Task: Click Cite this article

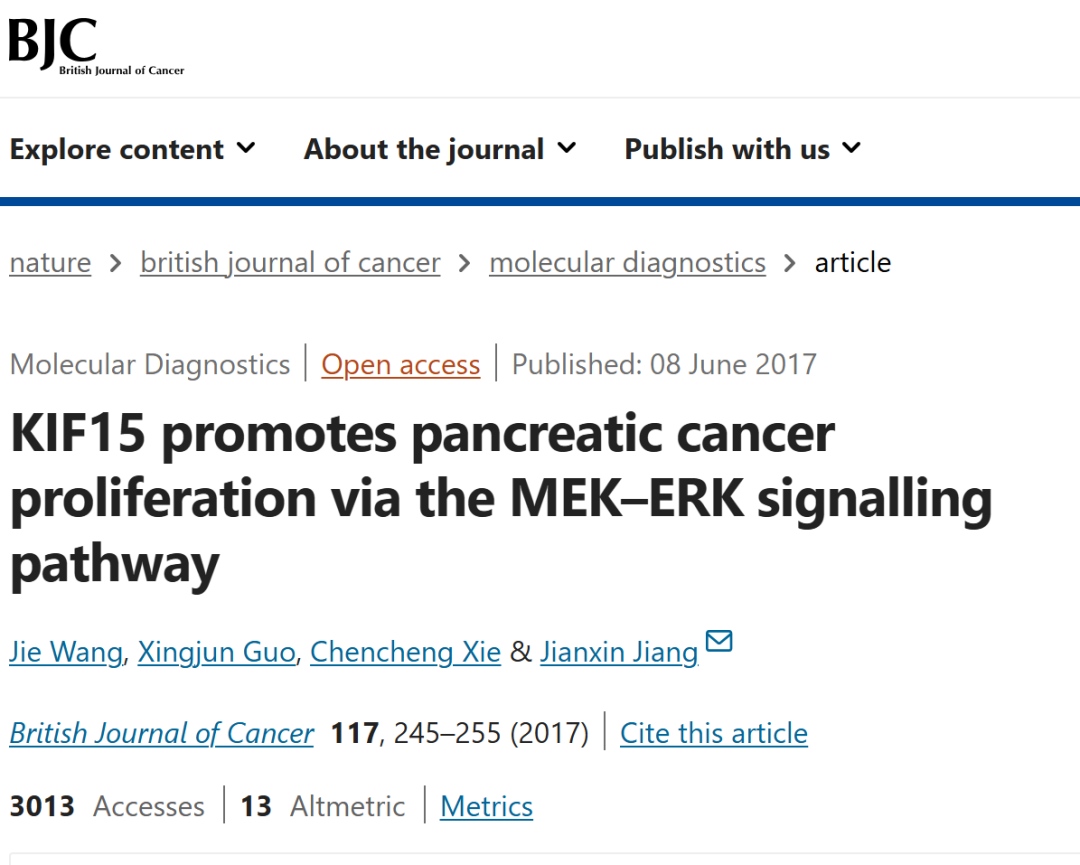Action: pos(714,733)
